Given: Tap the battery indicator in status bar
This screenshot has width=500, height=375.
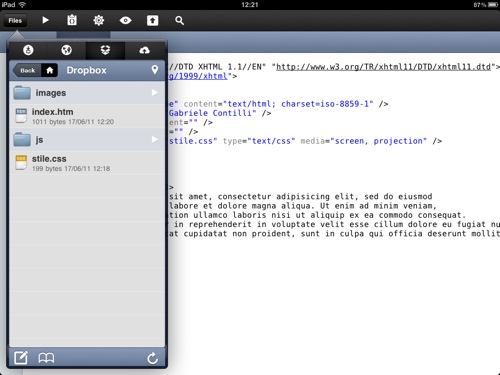Looking at the screenshot, I should [493, 5].
